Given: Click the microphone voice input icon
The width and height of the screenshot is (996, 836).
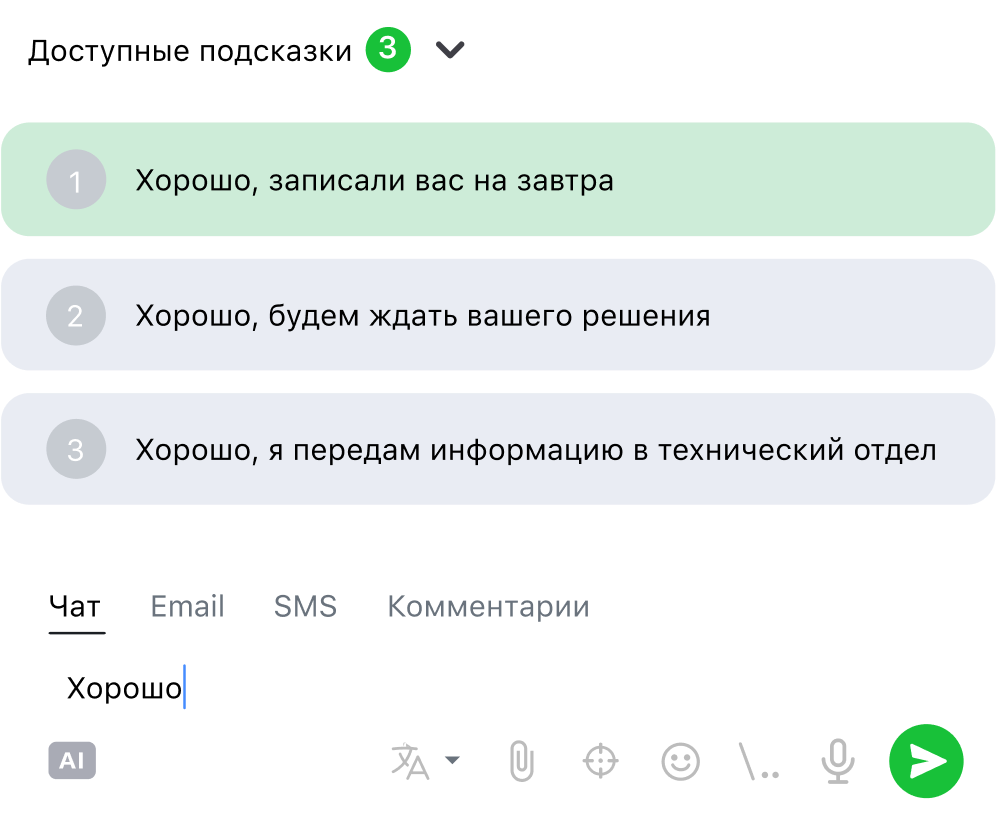Looking at the screenshot, I should coord(838,762).
